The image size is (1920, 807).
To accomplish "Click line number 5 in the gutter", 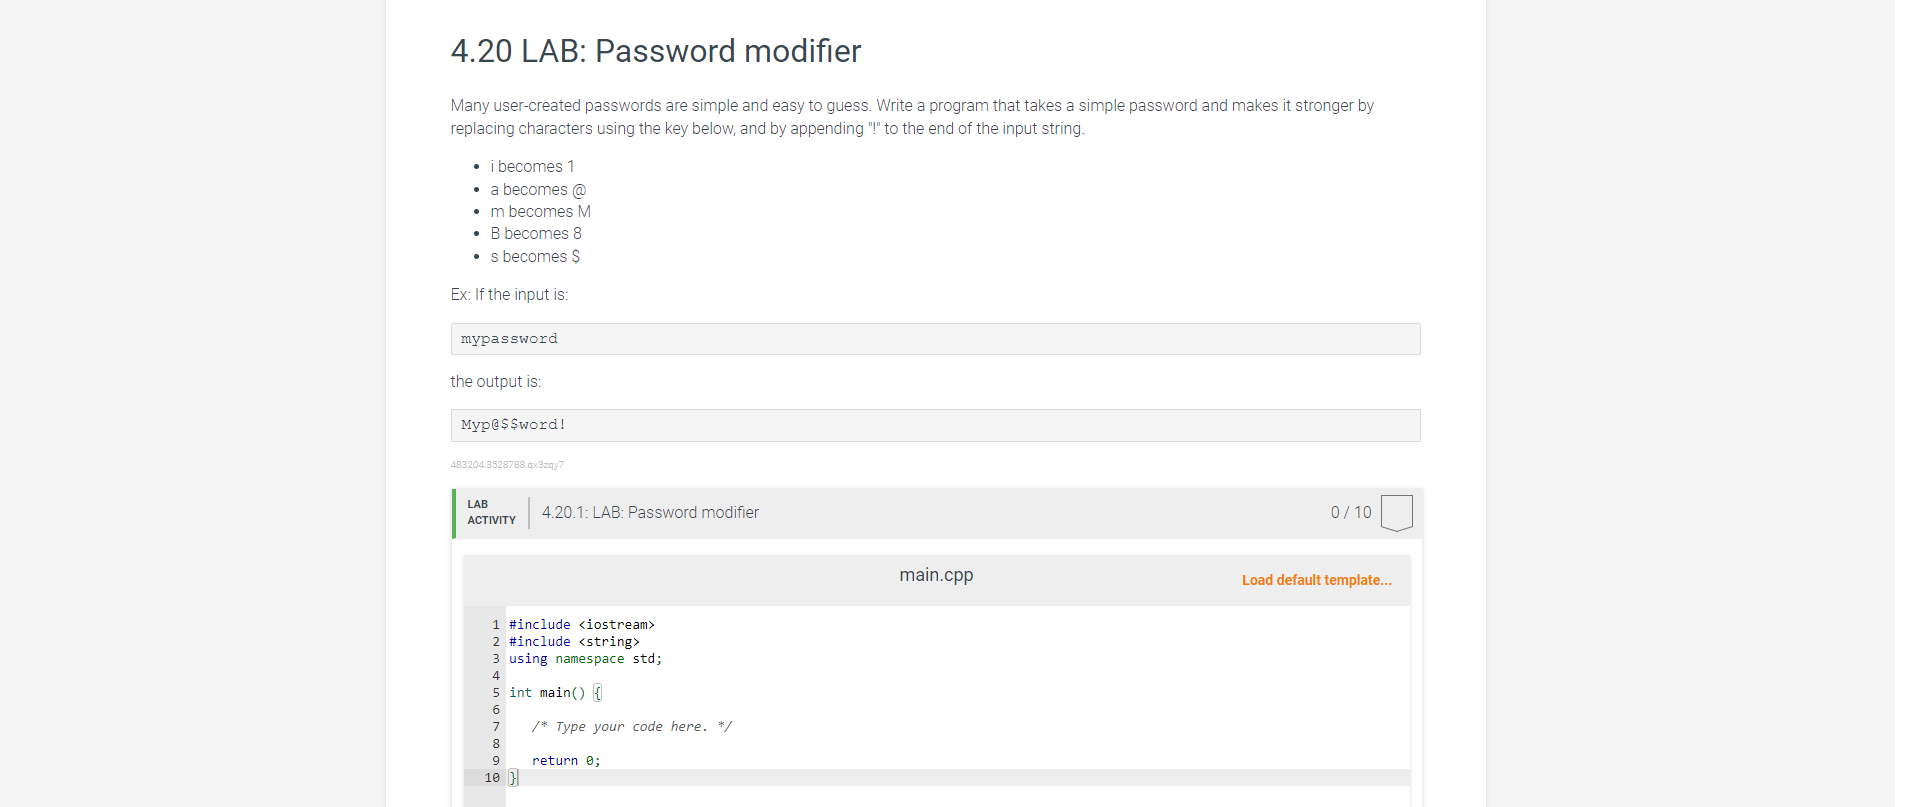I will click(x=495, y=692).
